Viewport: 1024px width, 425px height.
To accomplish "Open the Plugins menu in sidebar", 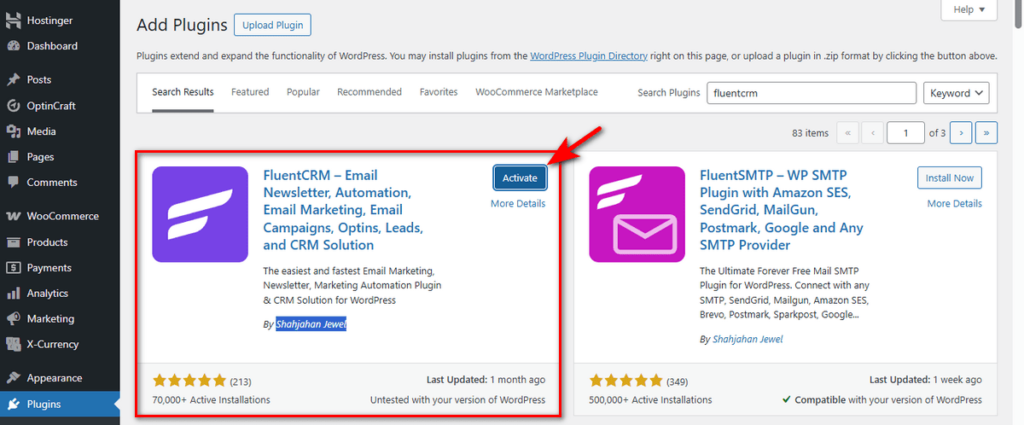I will click(59, 404).
